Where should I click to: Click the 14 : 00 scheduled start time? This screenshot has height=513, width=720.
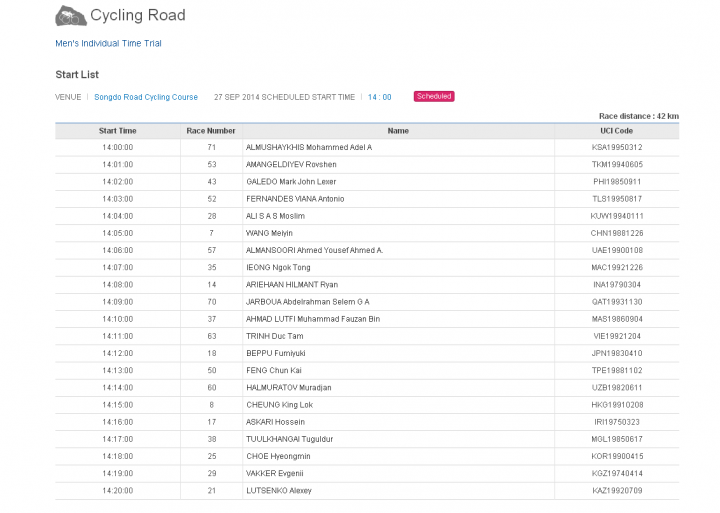click(x=379, y=97)
